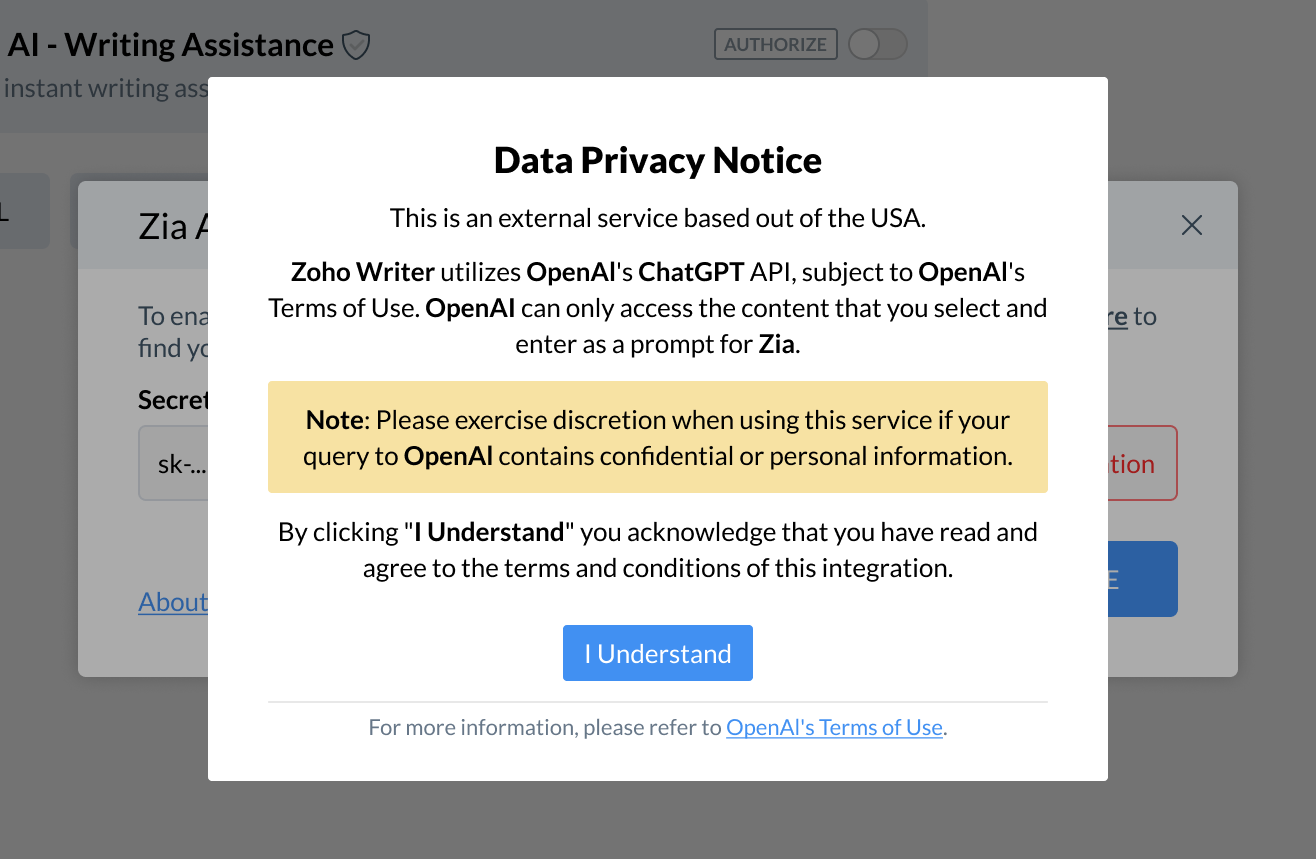Click the AUTHORIZE badge button
The height and width of the screenshot is (859, 1316).
(775, 44)
